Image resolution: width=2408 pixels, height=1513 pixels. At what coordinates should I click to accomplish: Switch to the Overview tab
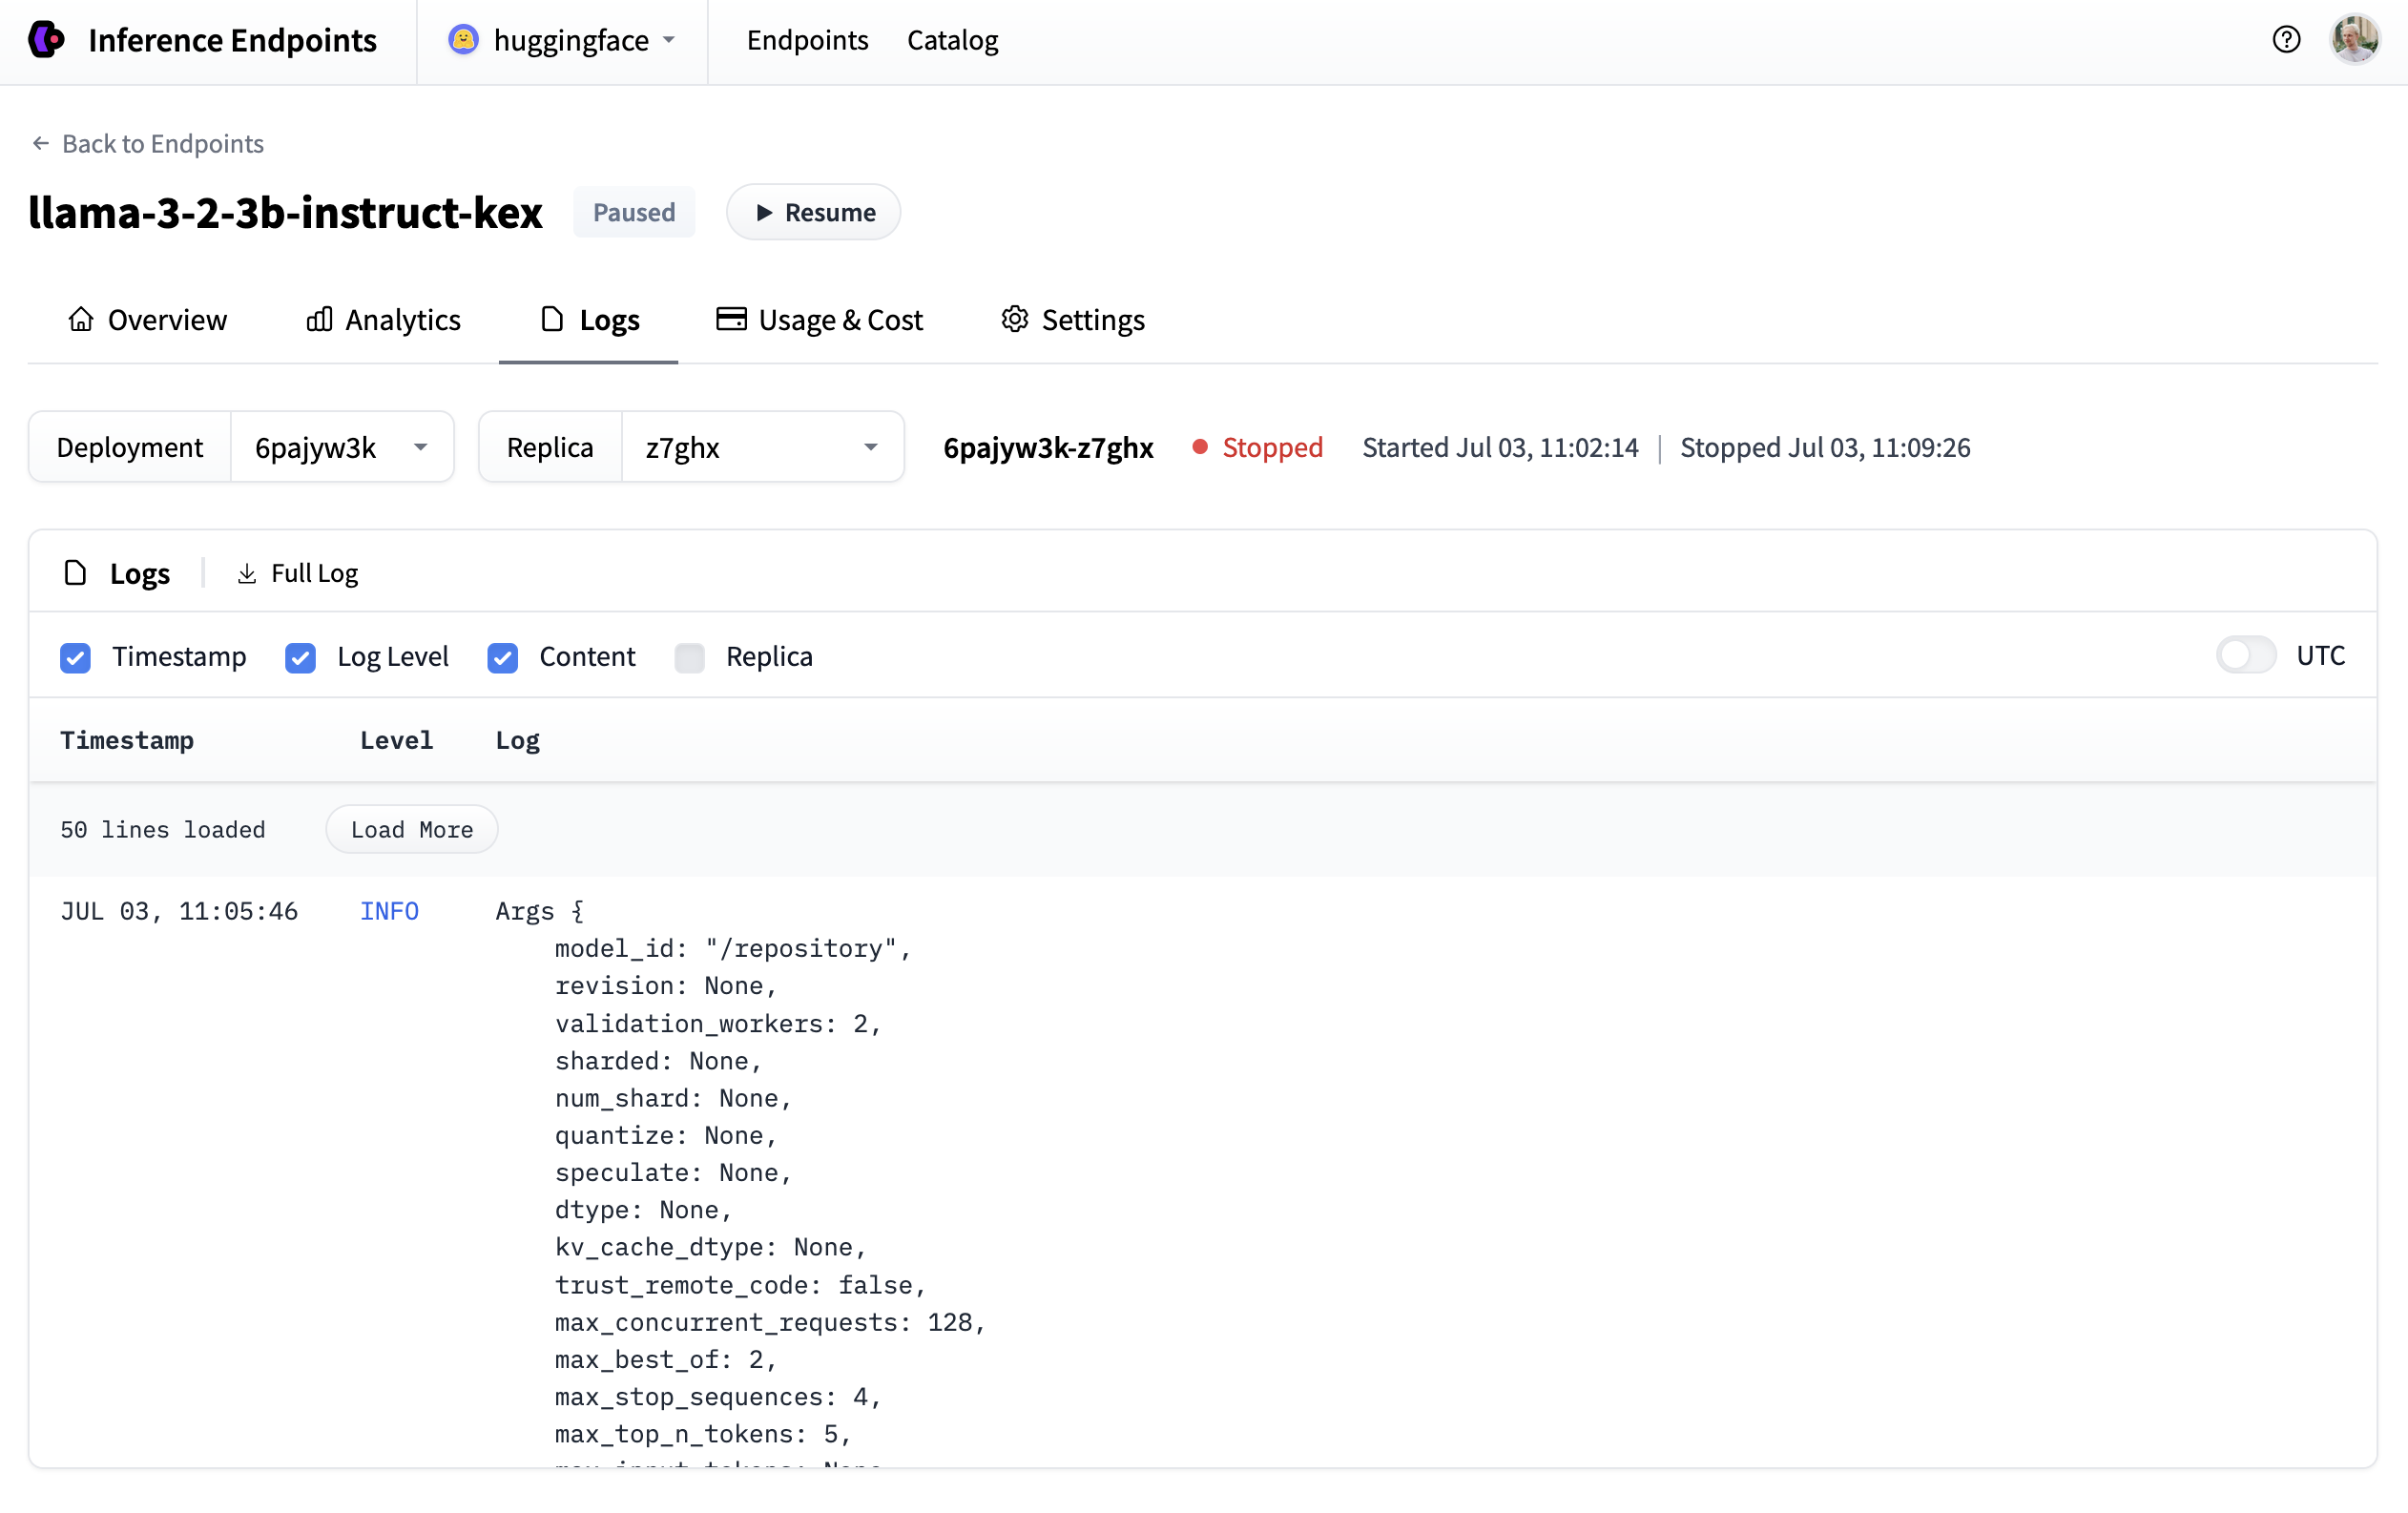point(148,319)
